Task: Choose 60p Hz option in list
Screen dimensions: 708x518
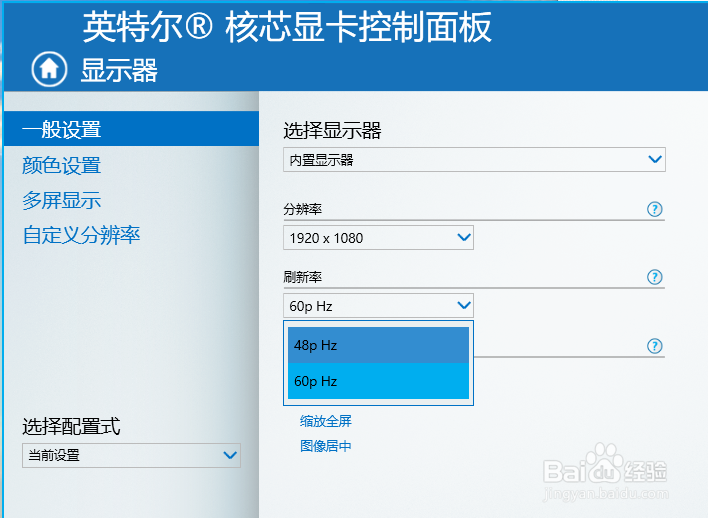Action: pos(378,381)
